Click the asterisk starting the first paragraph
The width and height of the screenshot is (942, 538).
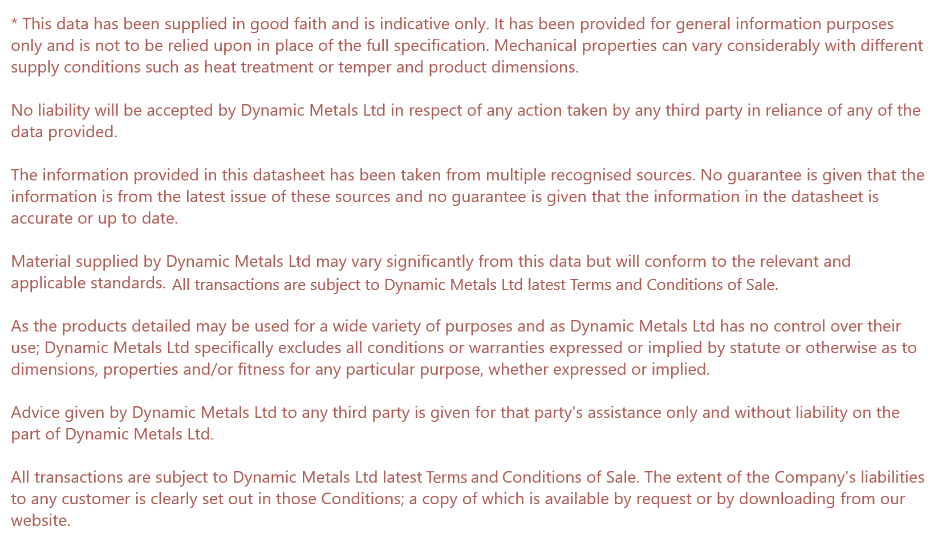15,23
